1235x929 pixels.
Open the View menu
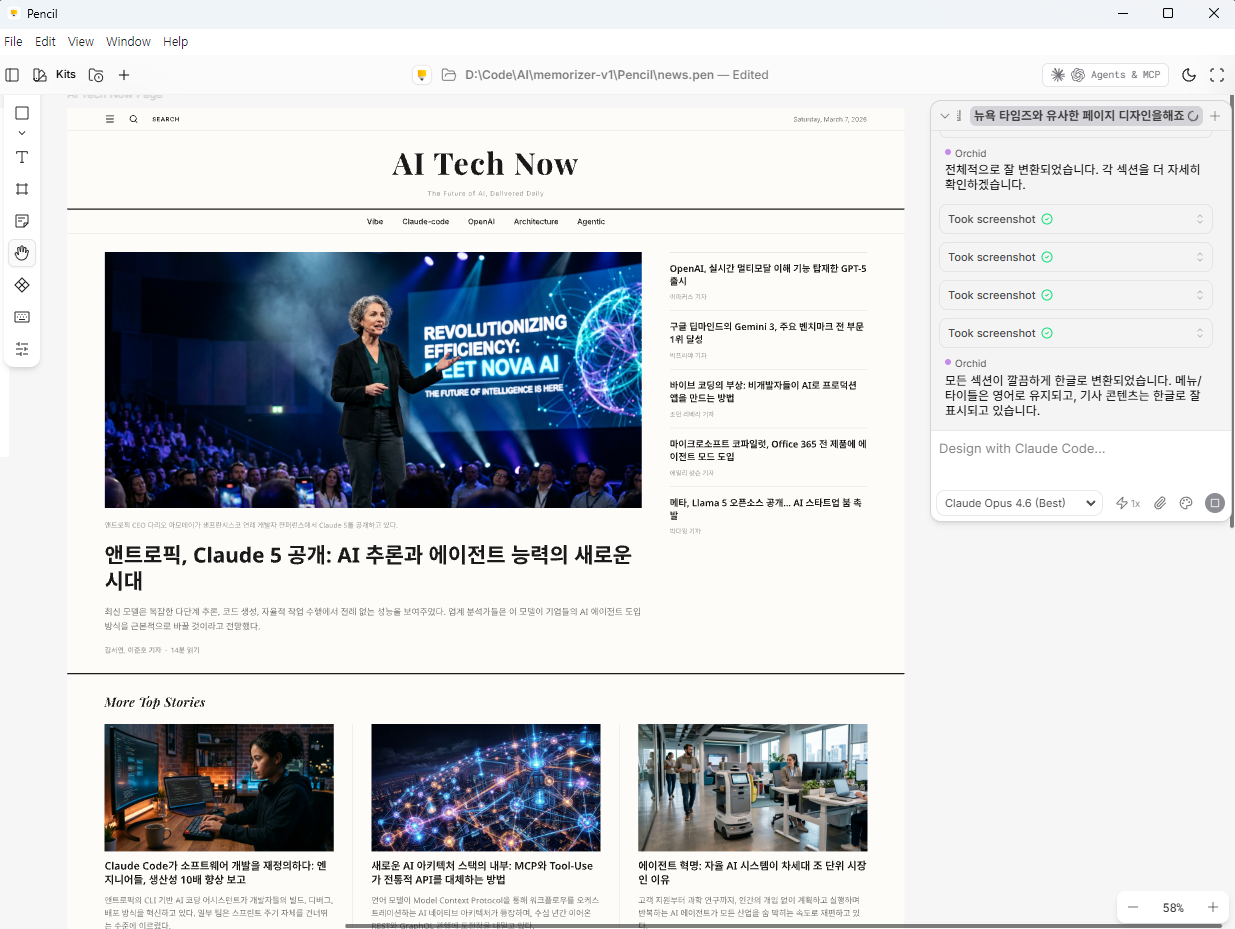pos(81,42)
